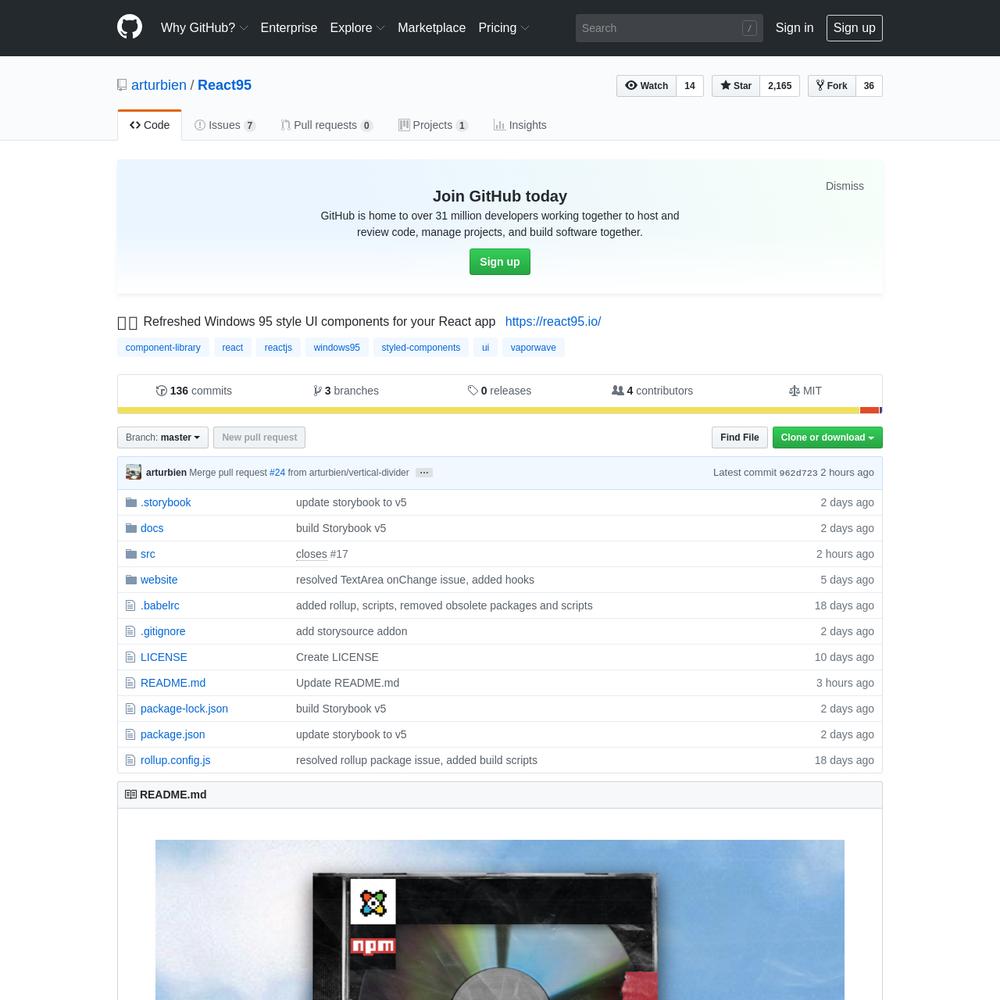Click Sign up button in header
The height and width of the screenshot is (1000, 1000).
[x=854, y=28]
